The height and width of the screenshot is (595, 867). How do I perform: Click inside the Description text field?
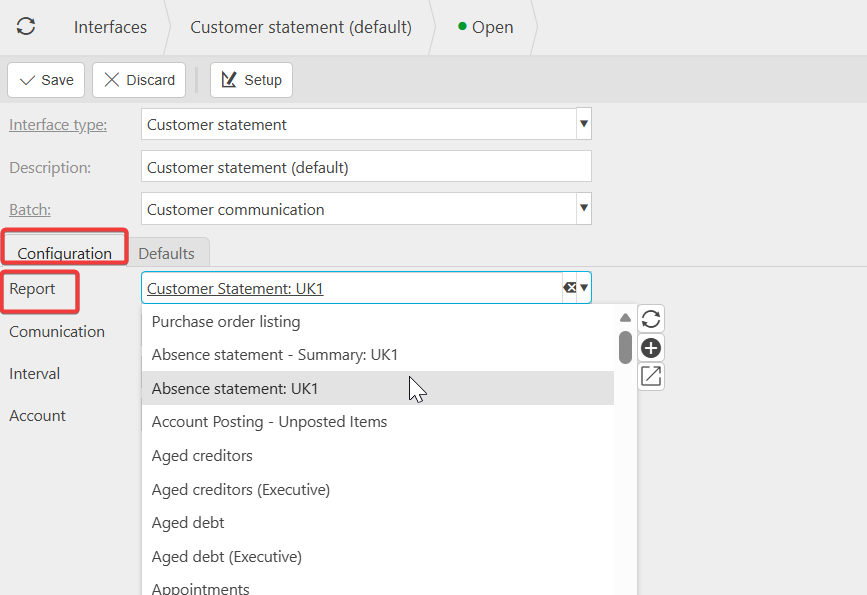click(366, 167)
